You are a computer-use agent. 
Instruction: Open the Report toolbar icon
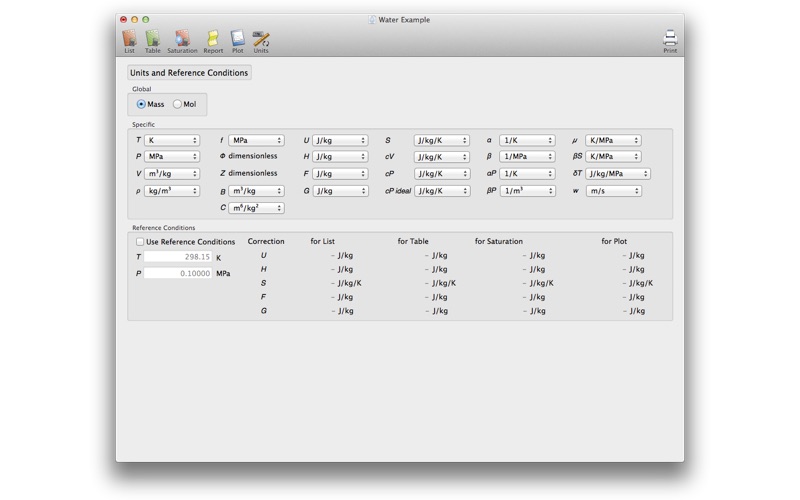click(213, 41)
